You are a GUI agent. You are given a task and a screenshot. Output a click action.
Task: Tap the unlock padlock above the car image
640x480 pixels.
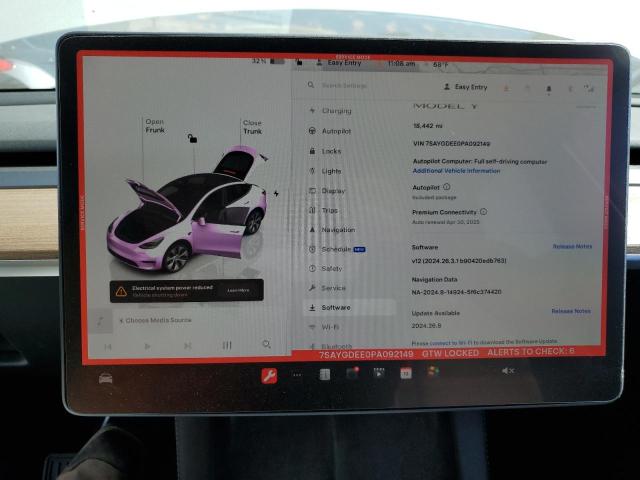pos(192,138)
